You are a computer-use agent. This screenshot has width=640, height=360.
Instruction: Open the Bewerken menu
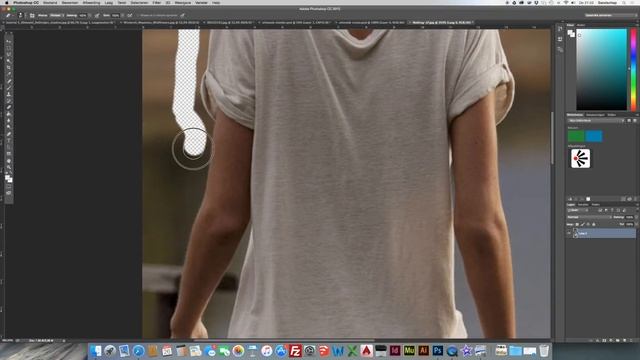pyautogui.click(x=70, y=2)
